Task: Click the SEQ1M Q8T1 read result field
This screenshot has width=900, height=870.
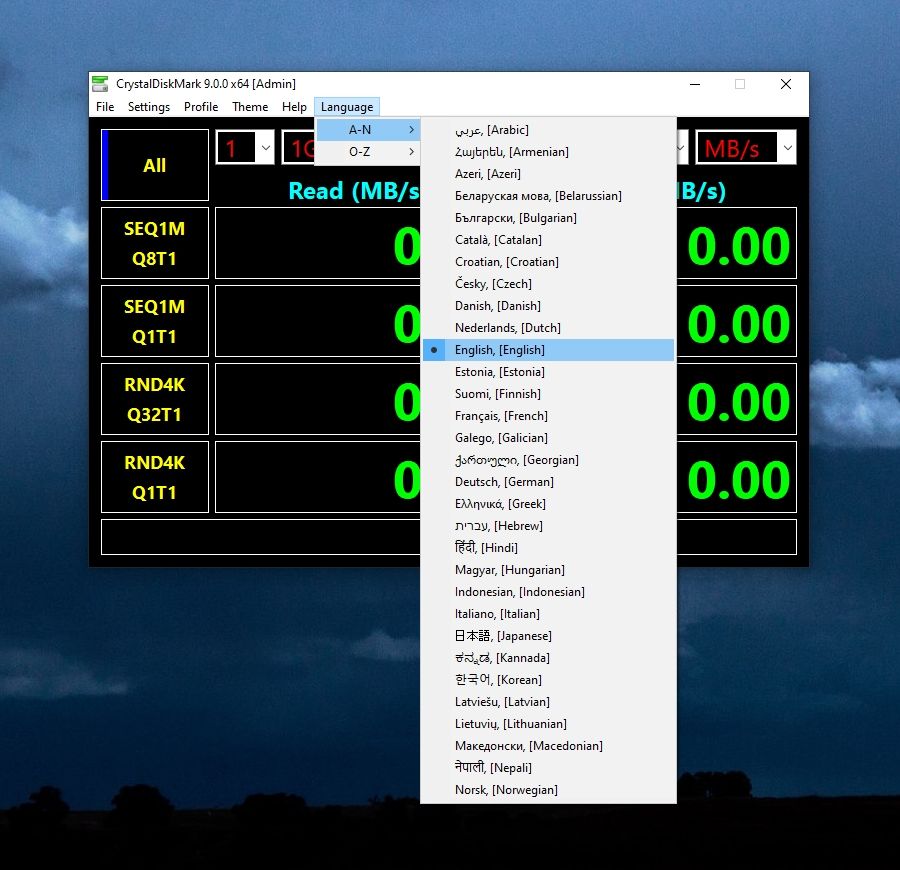Action: pos(318,243)
